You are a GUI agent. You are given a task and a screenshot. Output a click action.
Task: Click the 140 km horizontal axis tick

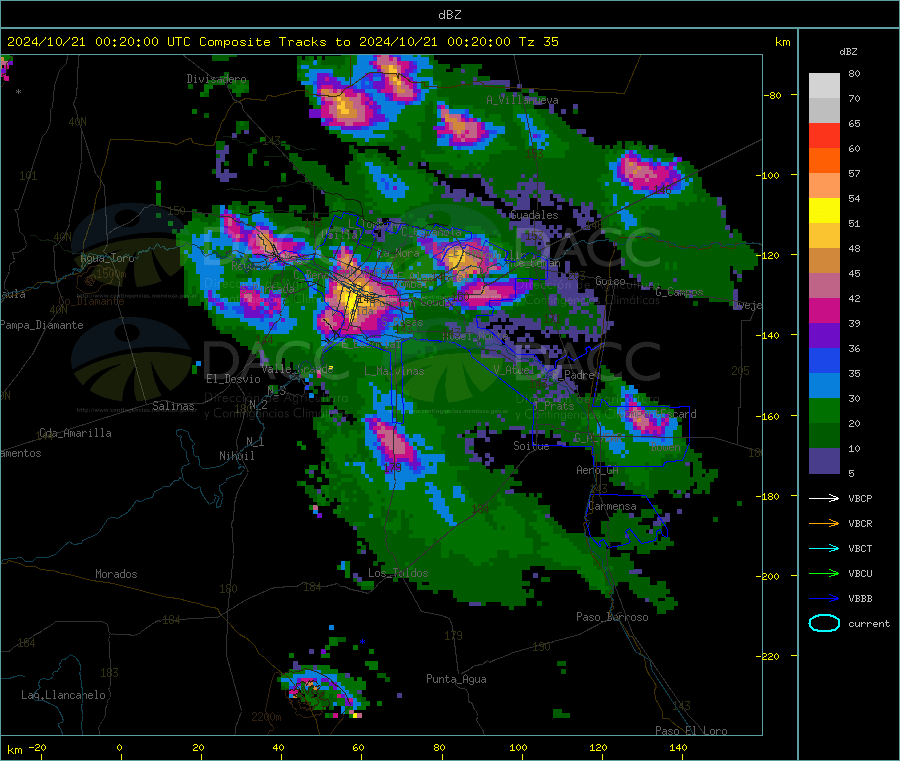678,748
